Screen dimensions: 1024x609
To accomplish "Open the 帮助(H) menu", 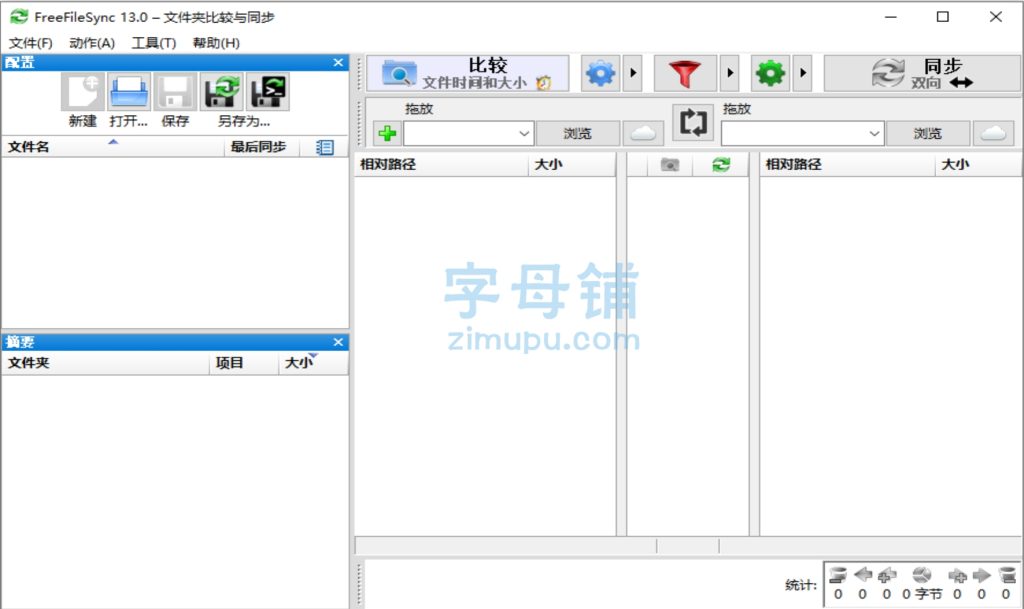I will (216, 43).
